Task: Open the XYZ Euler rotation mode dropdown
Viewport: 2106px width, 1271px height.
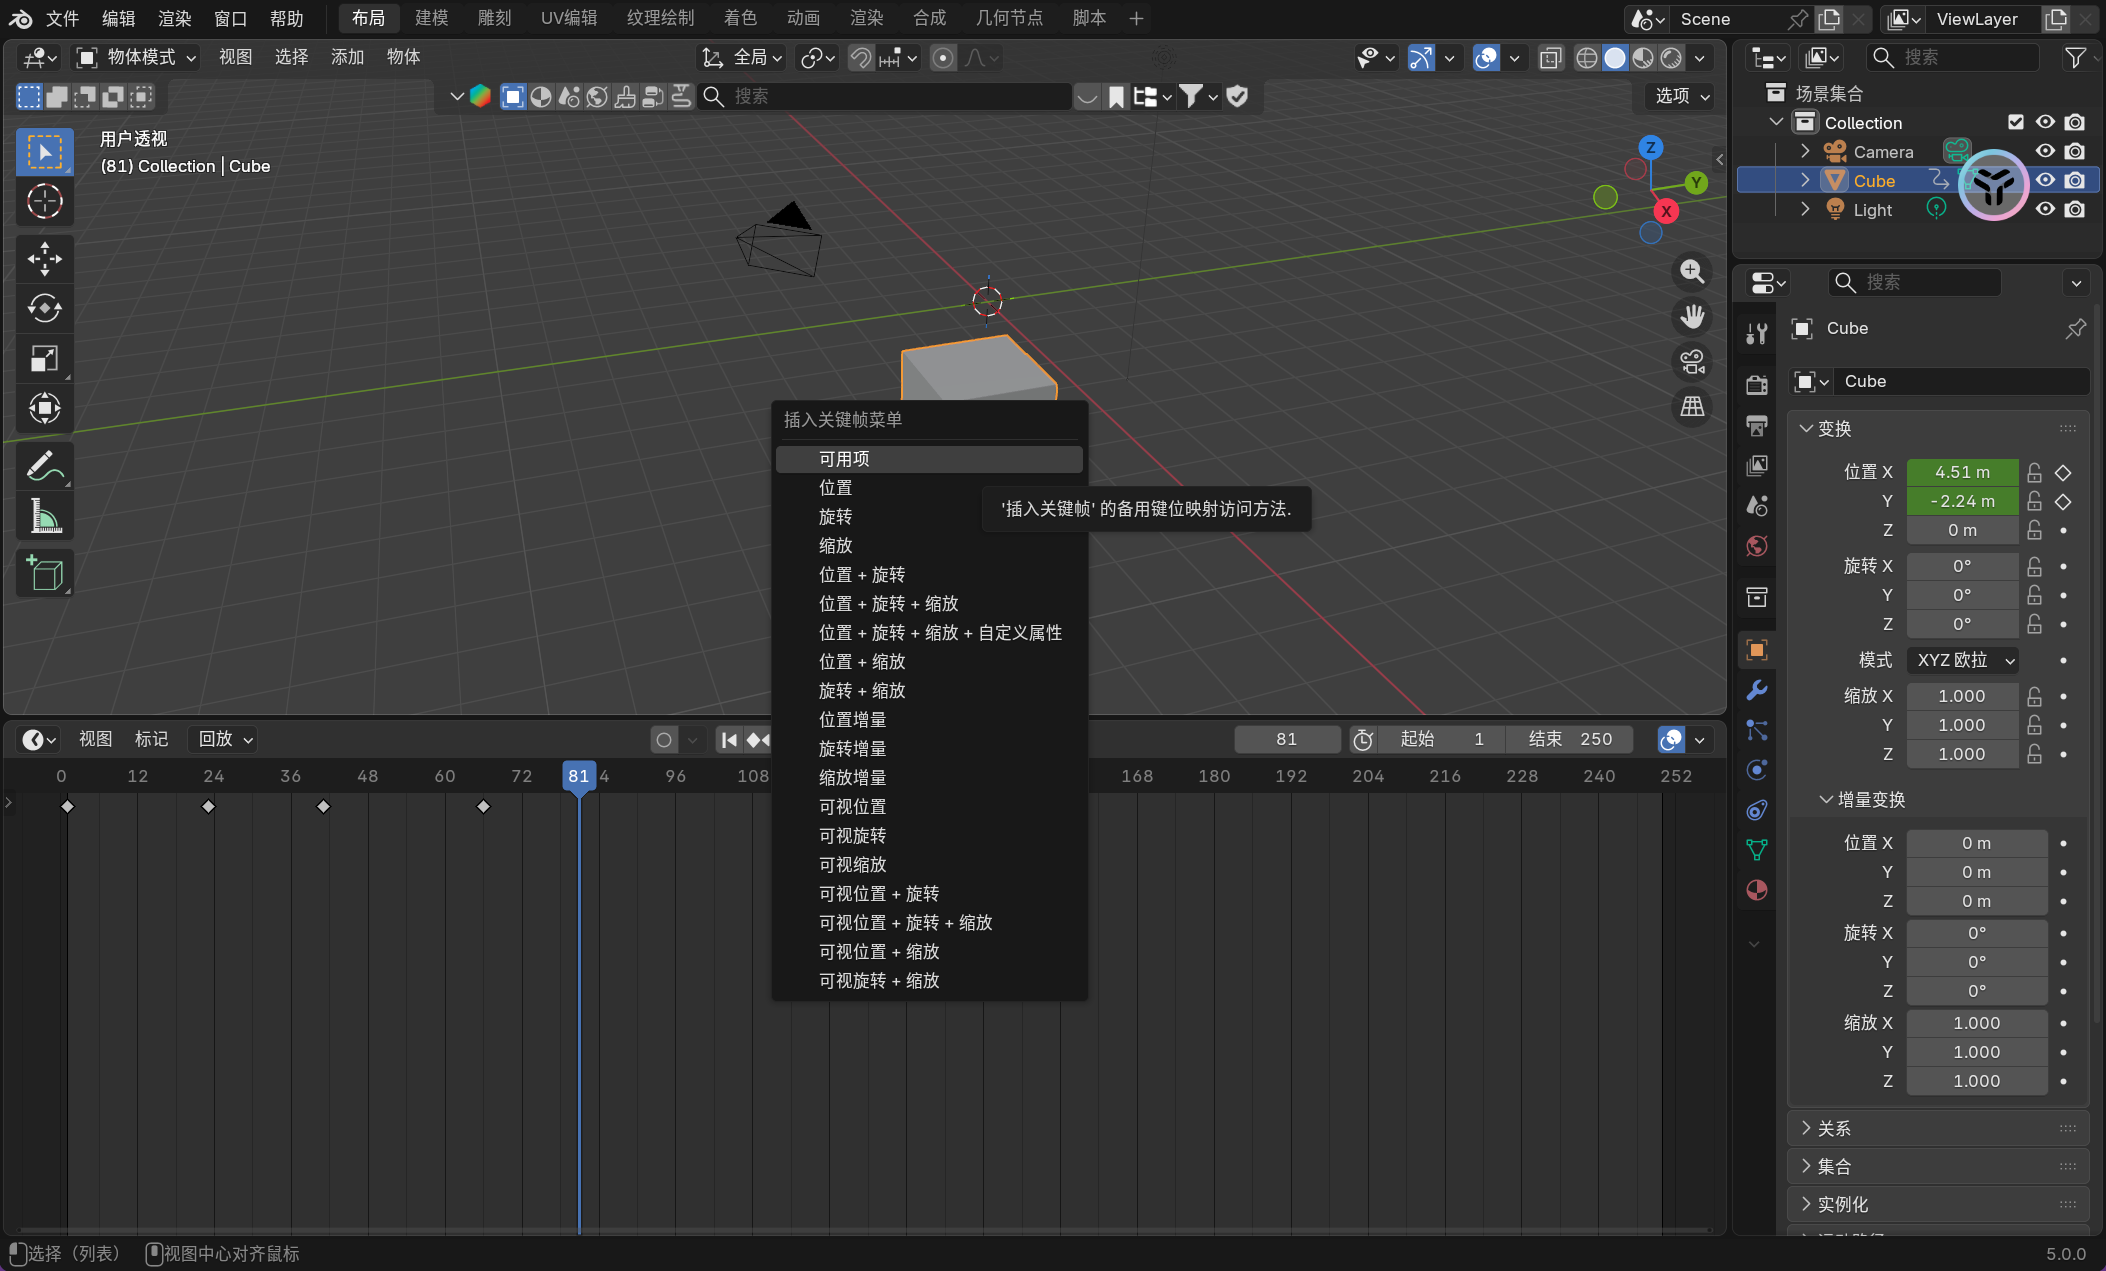Action: click(1963, 660)
